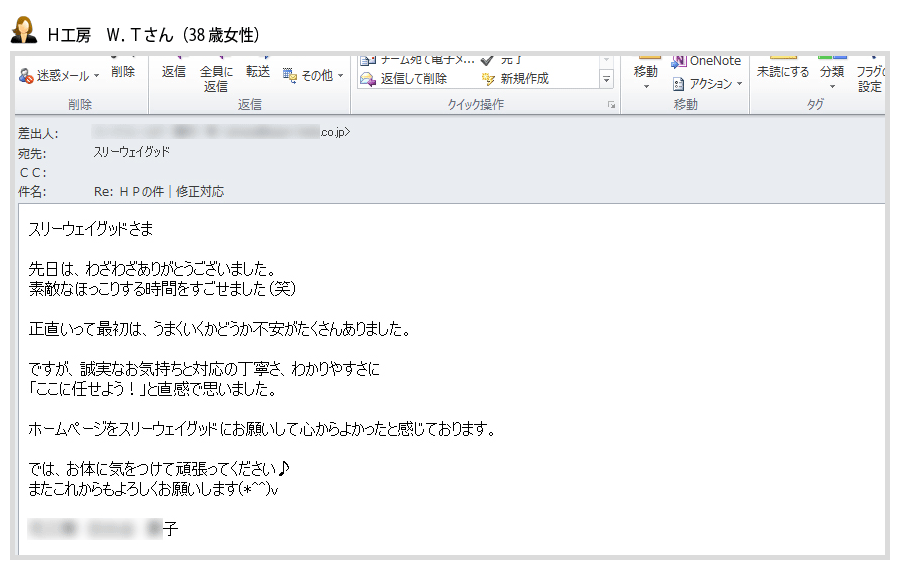Select 全員に返信 reply all

(216, 78)
